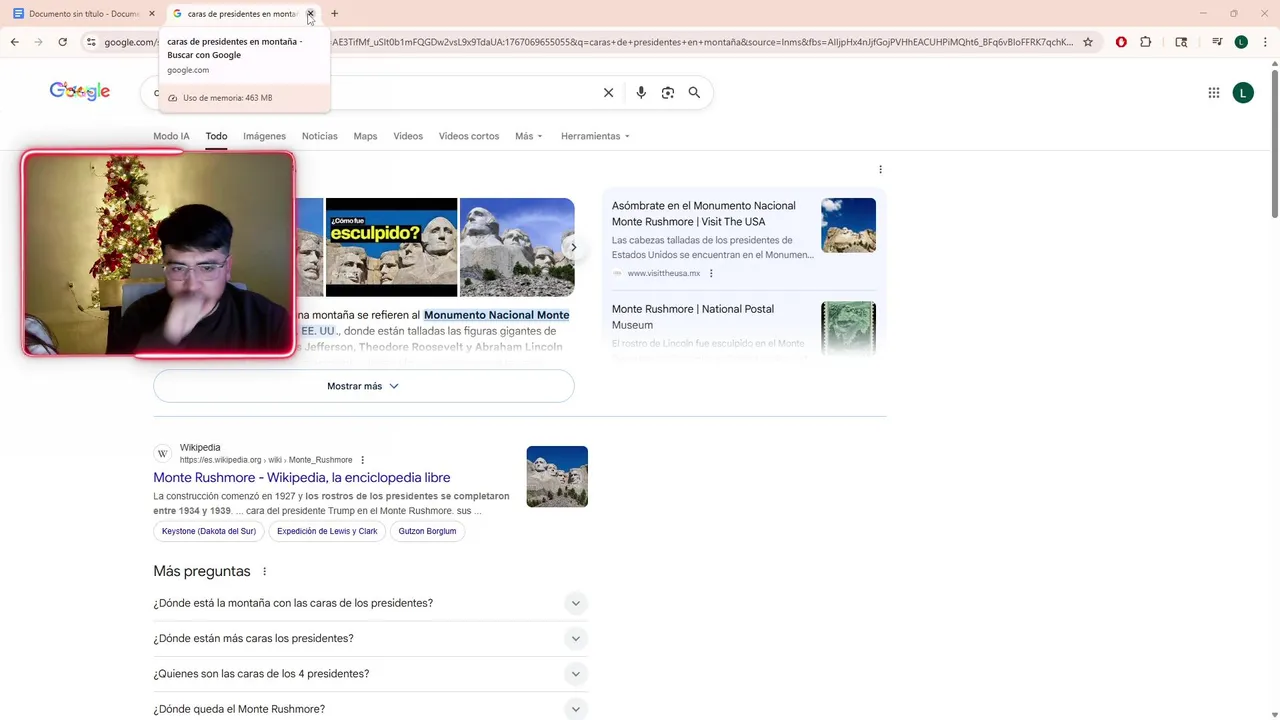Screen dimensions: 1280x720
Task: Open 'Monte Rushmore | National Postal Museum' link
Action: (x=693, y=317)
